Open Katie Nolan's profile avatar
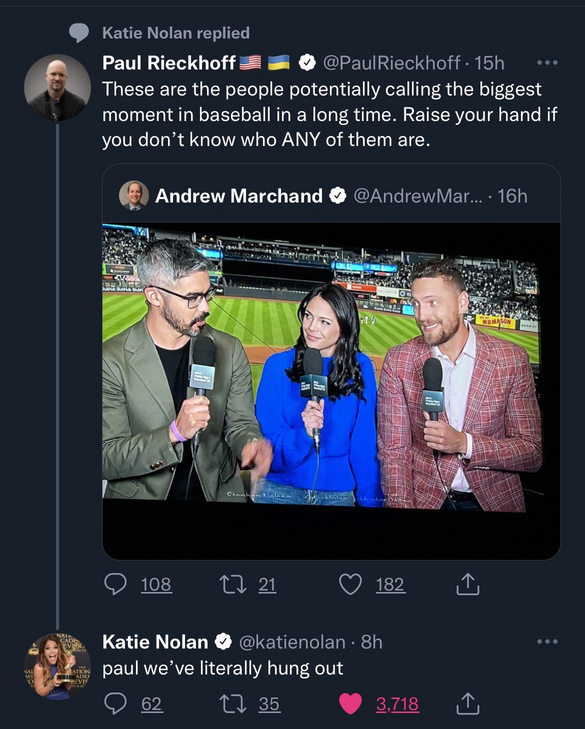The height and width of the screenshot is (729, 585). (x=57, y=666)
